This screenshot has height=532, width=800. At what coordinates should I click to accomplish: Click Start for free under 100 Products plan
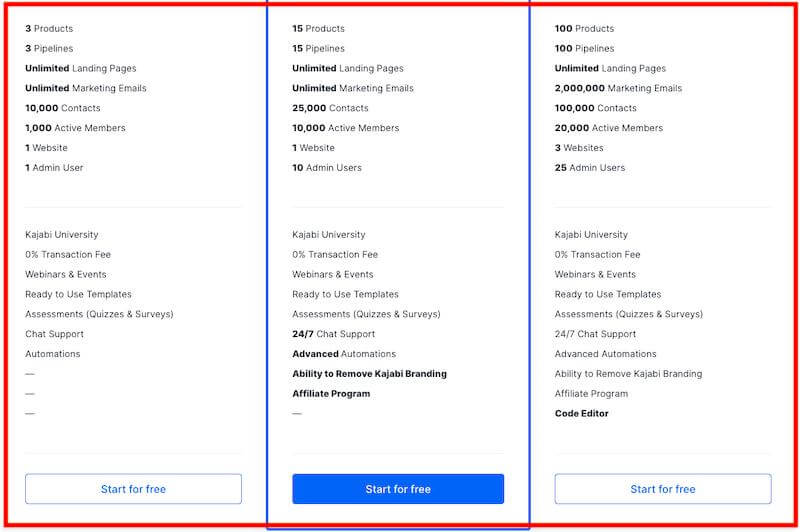pos(663,489)
